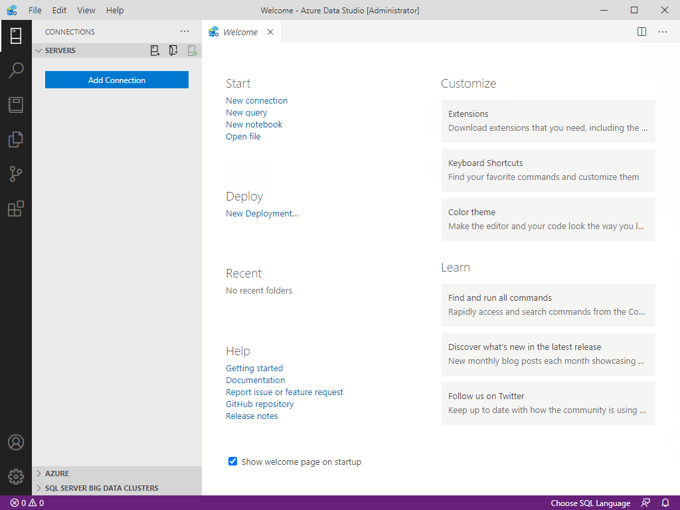Click Report issue or feature request

coord(284,392)
